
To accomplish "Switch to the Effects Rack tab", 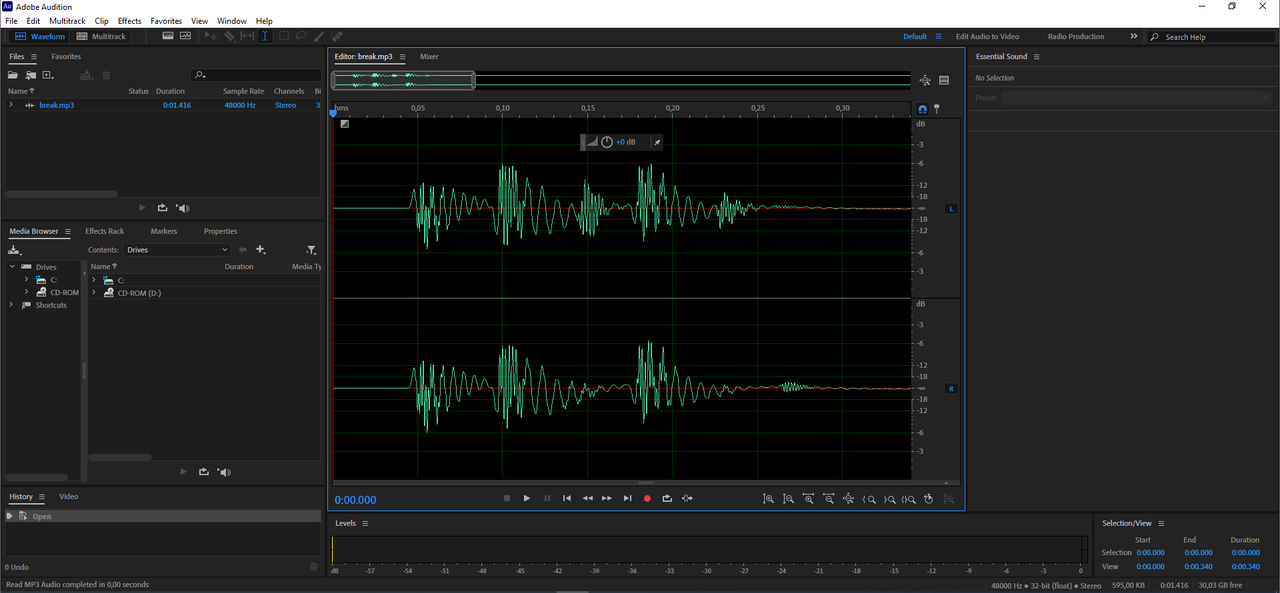I will click(104, 231).
